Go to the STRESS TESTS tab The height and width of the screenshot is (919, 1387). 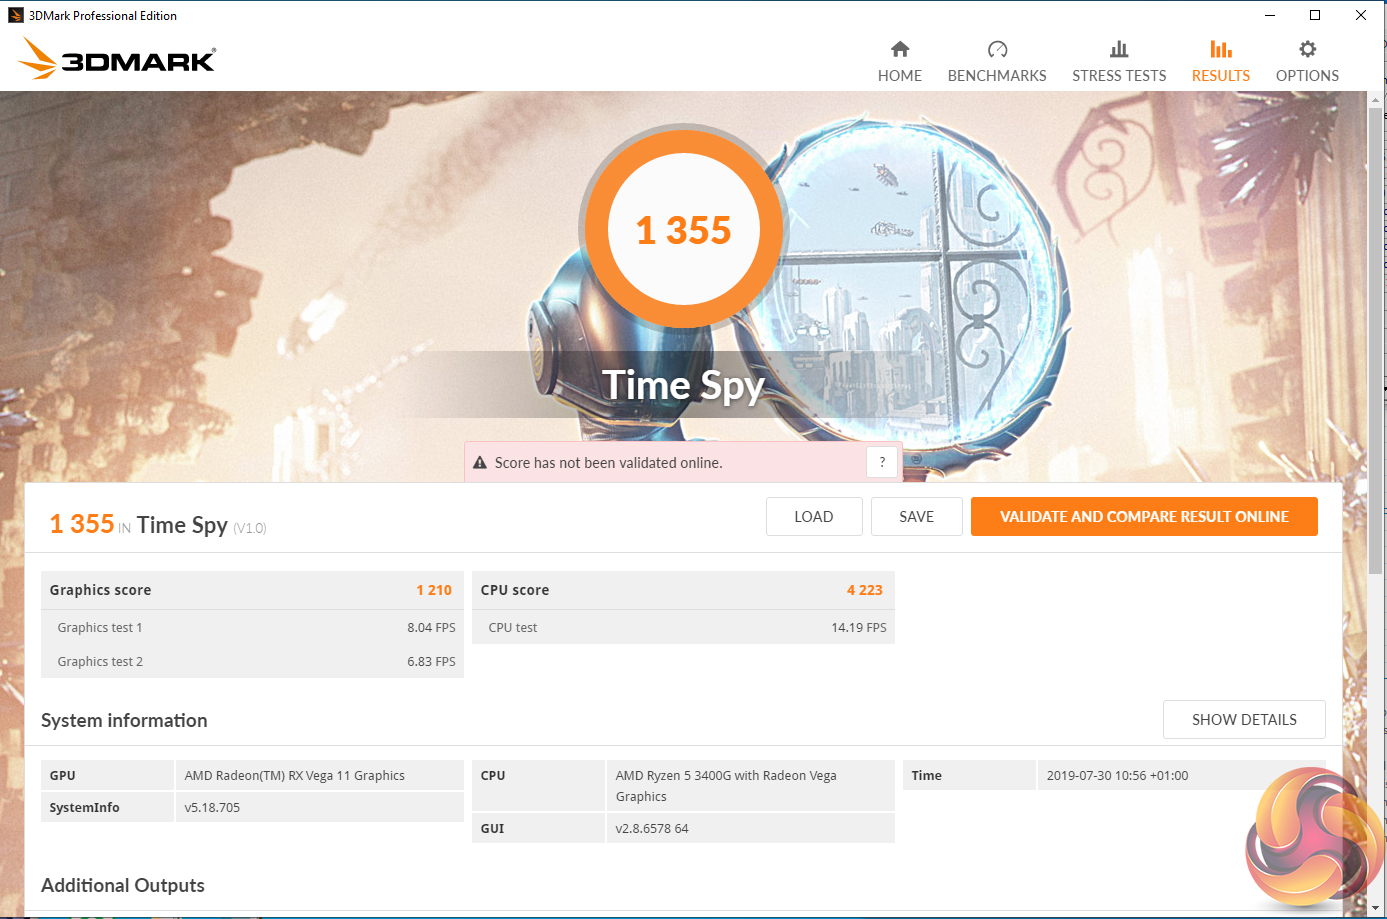tap(1119, 61)
